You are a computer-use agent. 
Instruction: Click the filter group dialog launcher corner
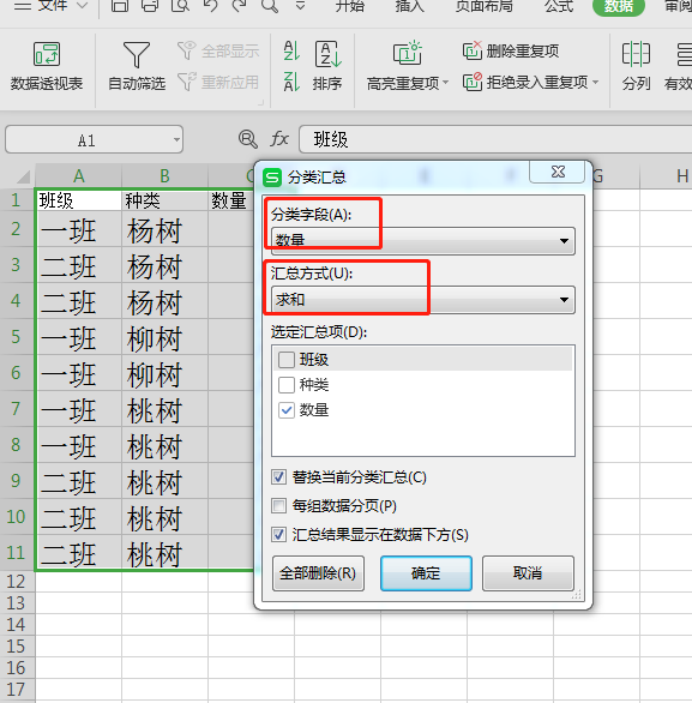tap(261, 103)
